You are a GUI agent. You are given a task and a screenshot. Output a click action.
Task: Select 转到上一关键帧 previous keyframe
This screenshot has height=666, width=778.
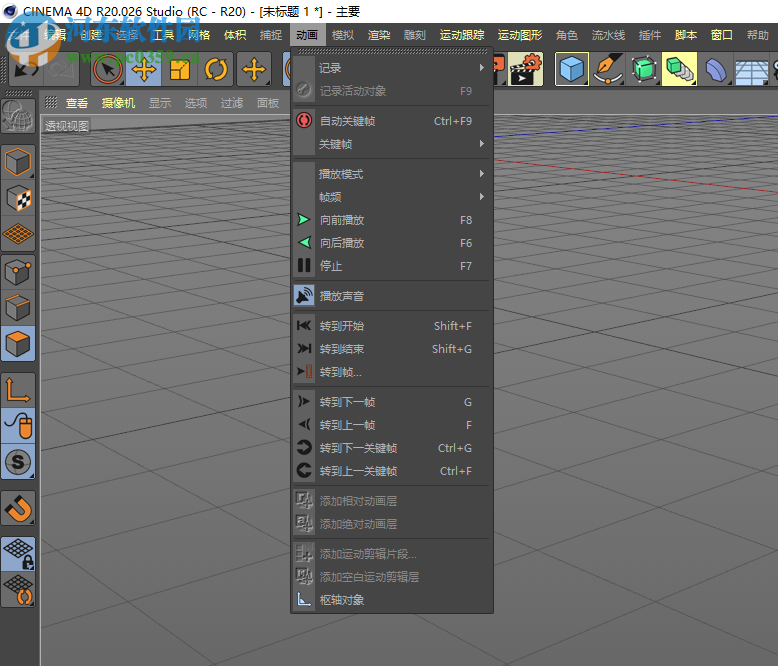[391, 471]
